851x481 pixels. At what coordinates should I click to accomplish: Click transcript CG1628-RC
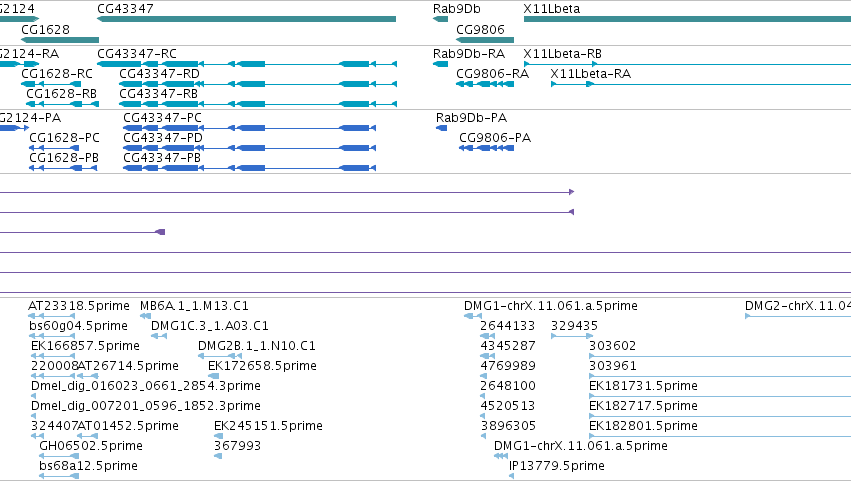[51, 84]
